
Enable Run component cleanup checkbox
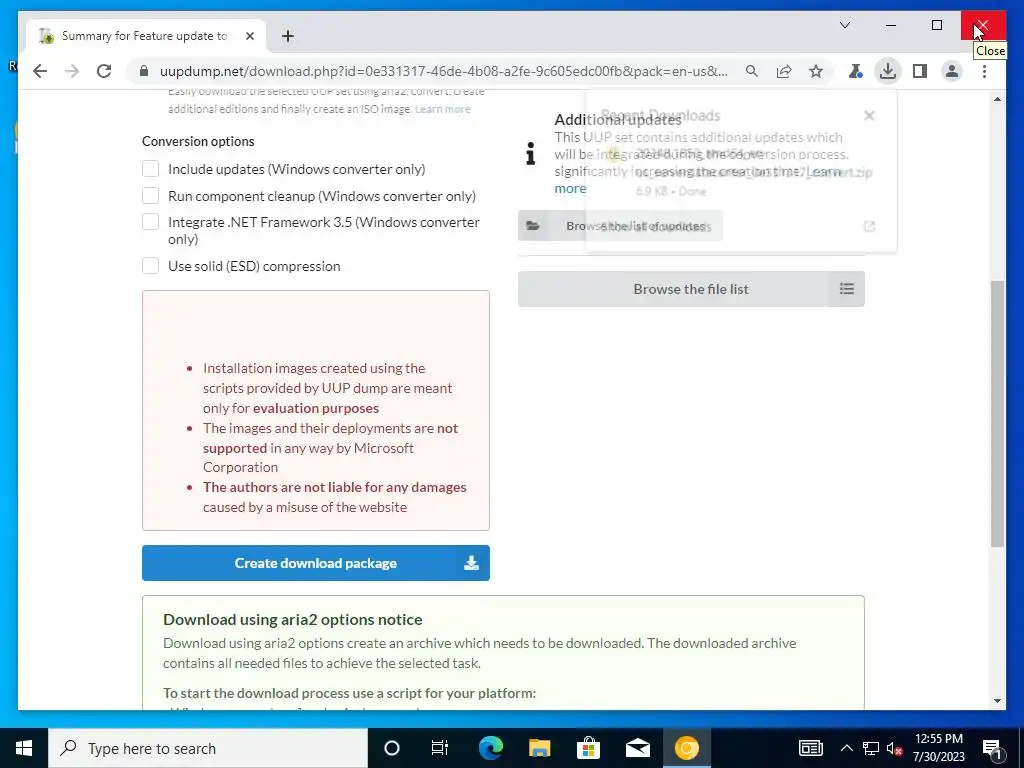pos(150,196)
